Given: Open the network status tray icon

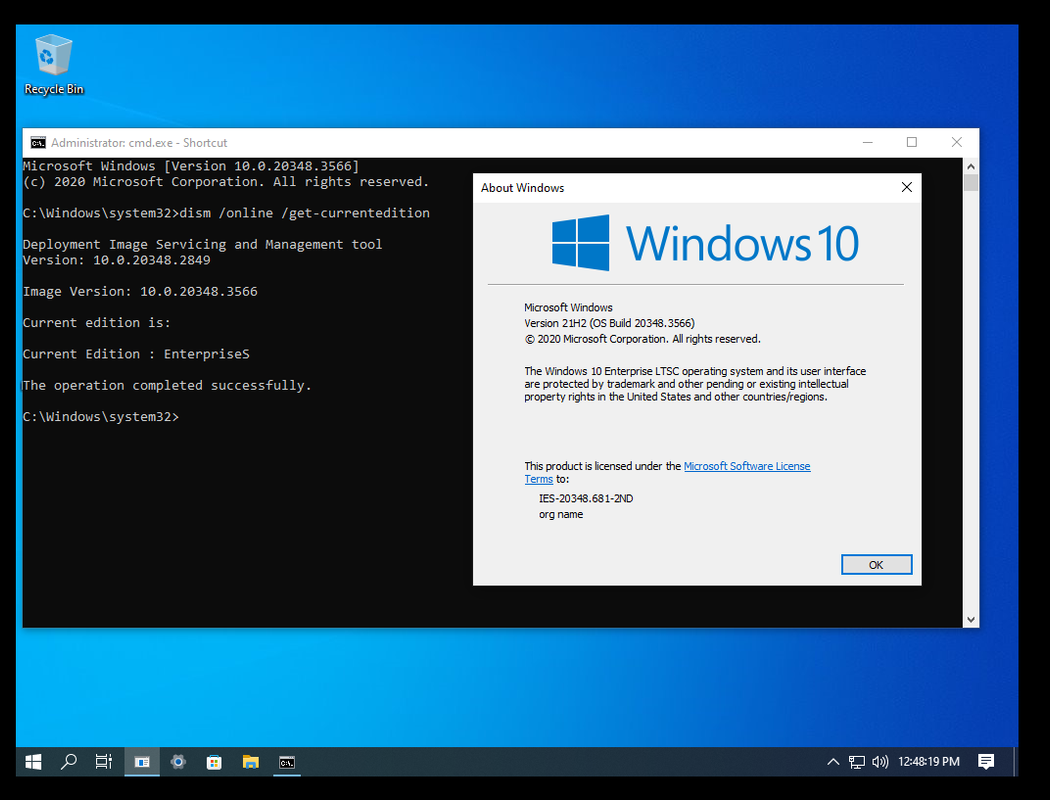Looking at the screenshot, I should click(x=856, y=762).
